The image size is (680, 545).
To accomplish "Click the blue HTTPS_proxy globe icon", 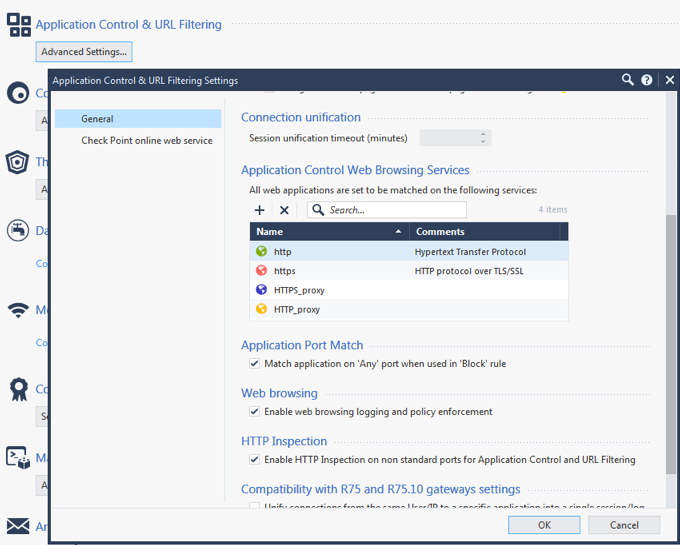I will (x=262, y=290).
